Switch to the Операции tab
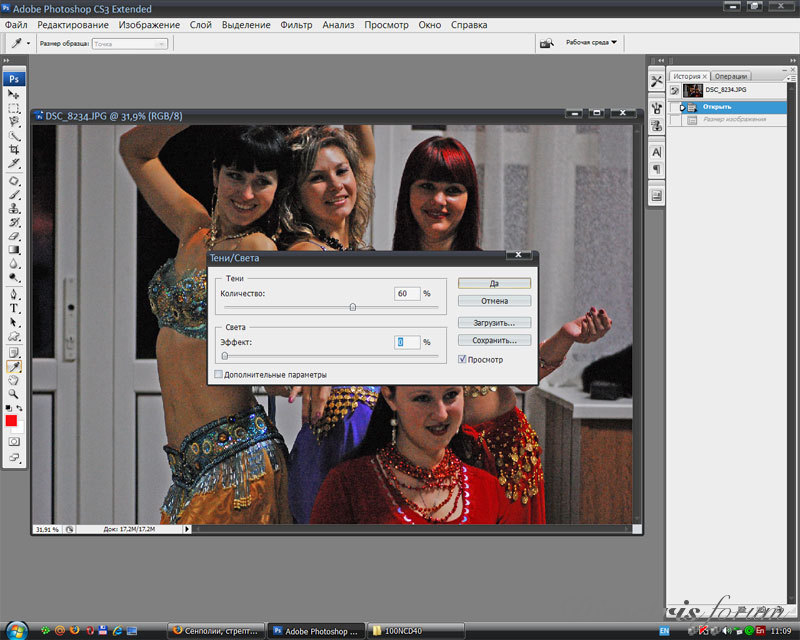Screen dimensions: 800x640 point(731,76)
